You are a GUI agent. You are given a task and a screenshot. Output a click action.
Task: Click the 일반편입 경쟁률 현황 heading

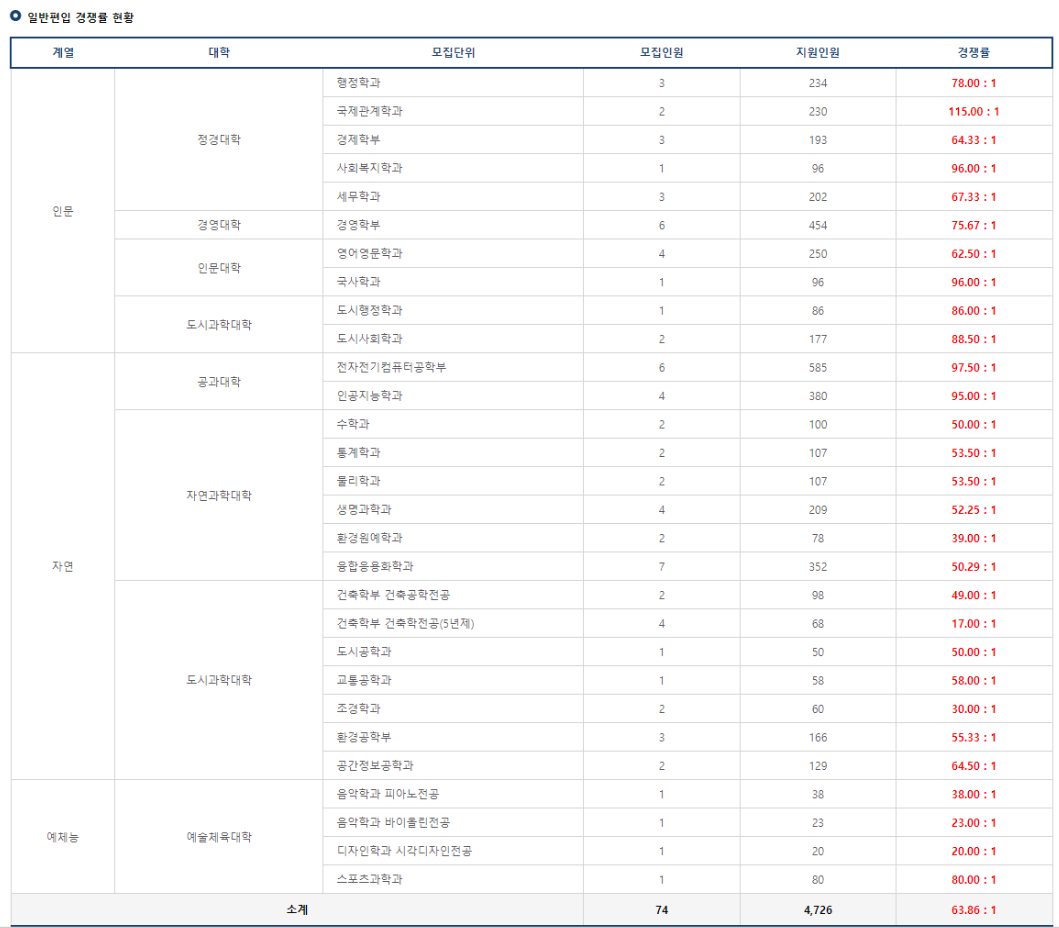coord(80,18)
